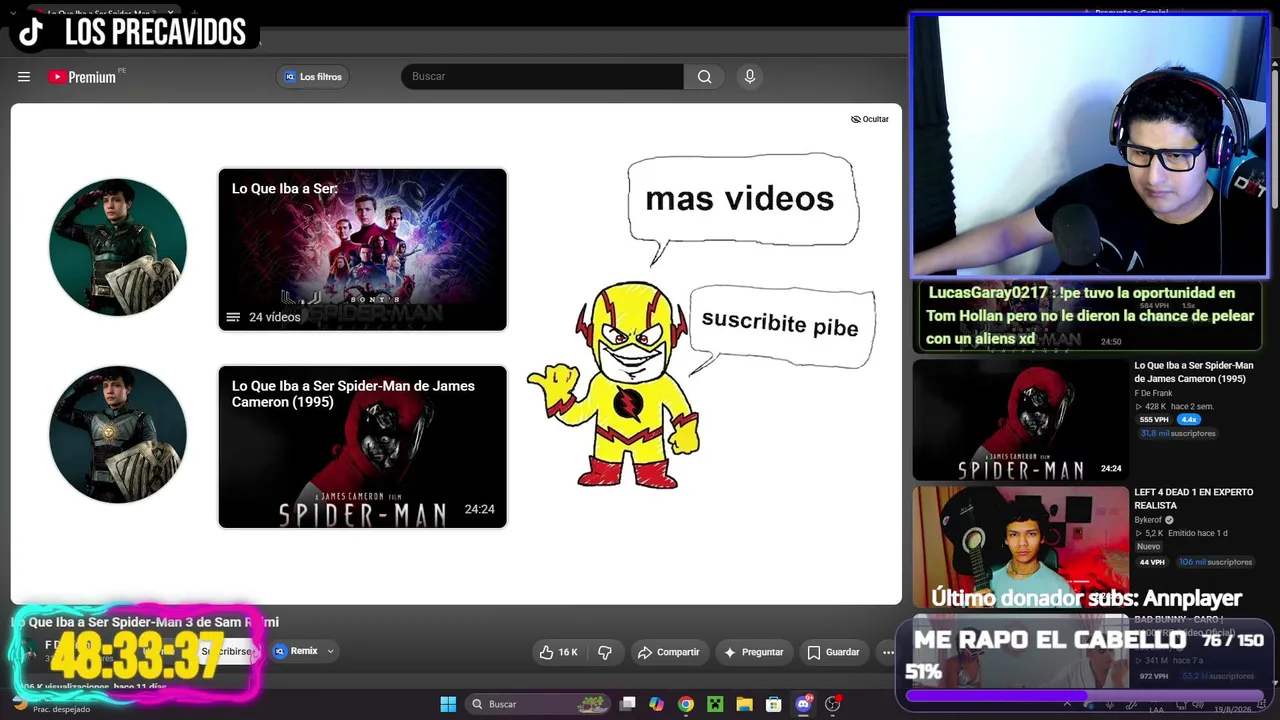
Task: Share the video with Compartir
Action: coord(669,652)
